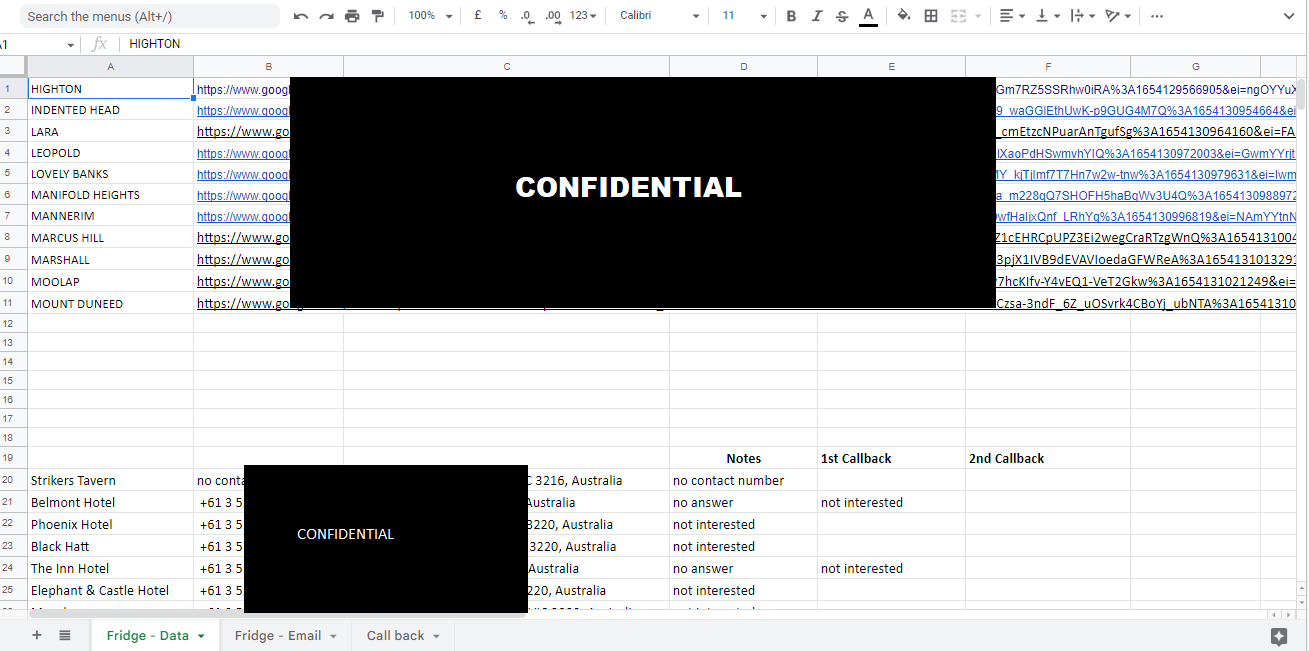Image resolution: width=1309 pixels, height=651 pixels.
Task: Select the Phoenix Hotel cell
Action: tap(111, 524)
